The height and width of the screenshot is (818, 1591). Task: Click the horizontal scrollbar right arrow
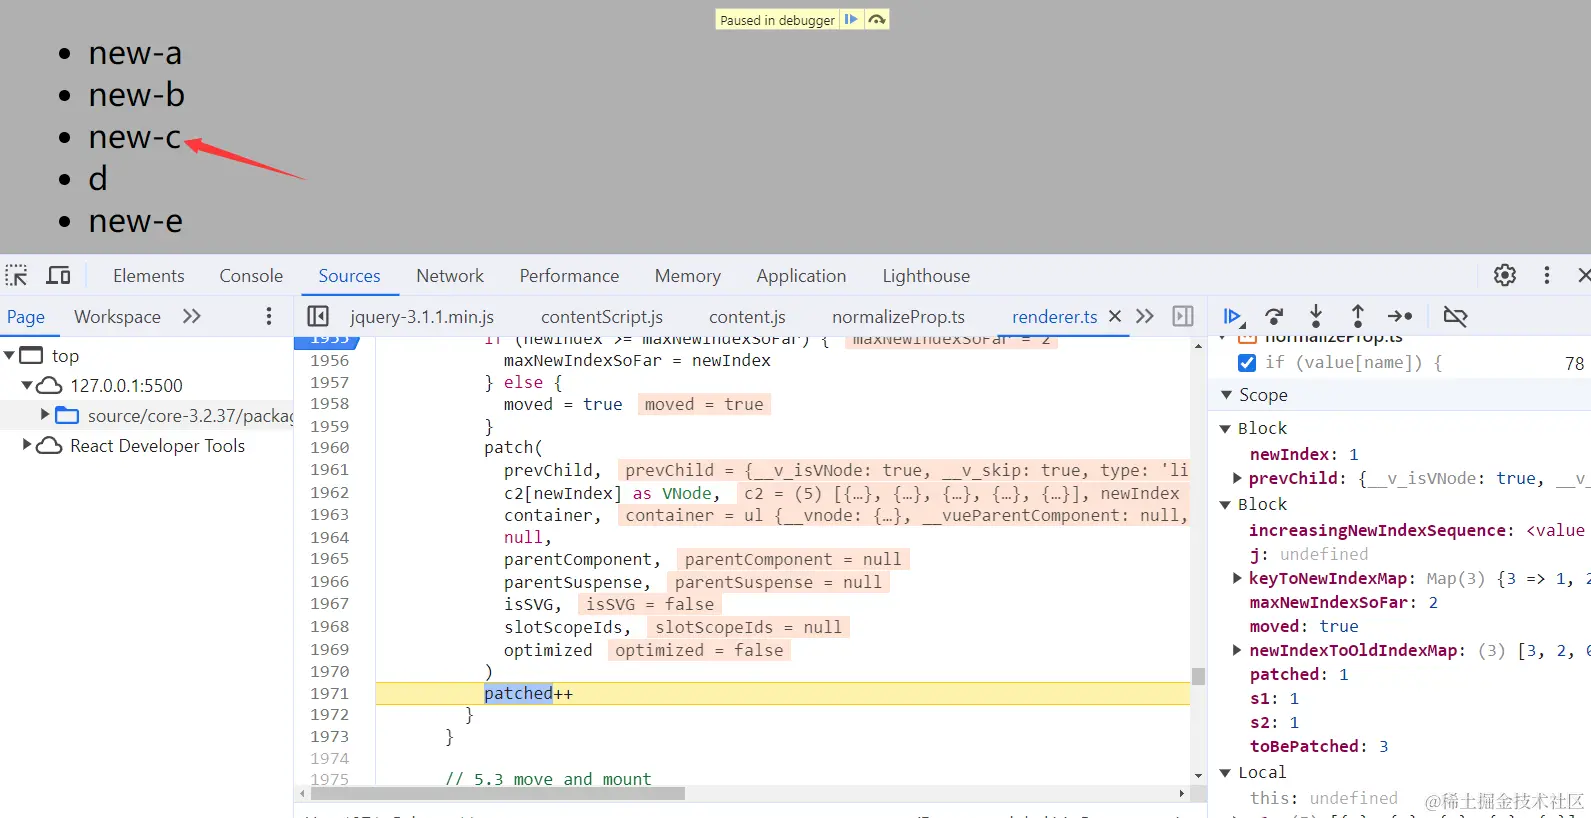(1182, 793)
